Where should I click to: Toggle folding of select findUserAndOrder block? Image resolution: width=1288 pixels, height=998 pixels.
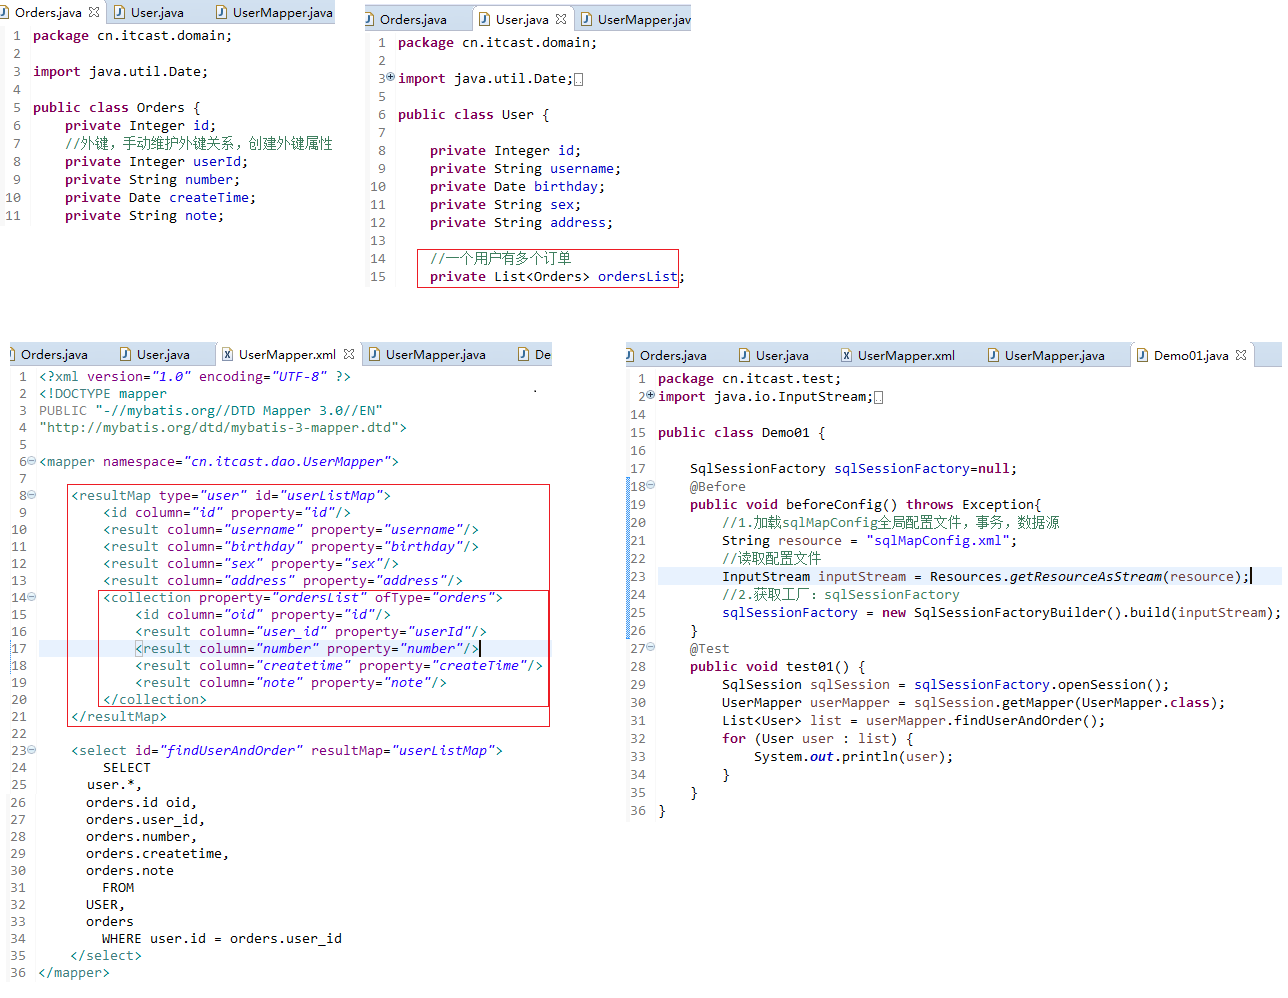coord(32,750)
